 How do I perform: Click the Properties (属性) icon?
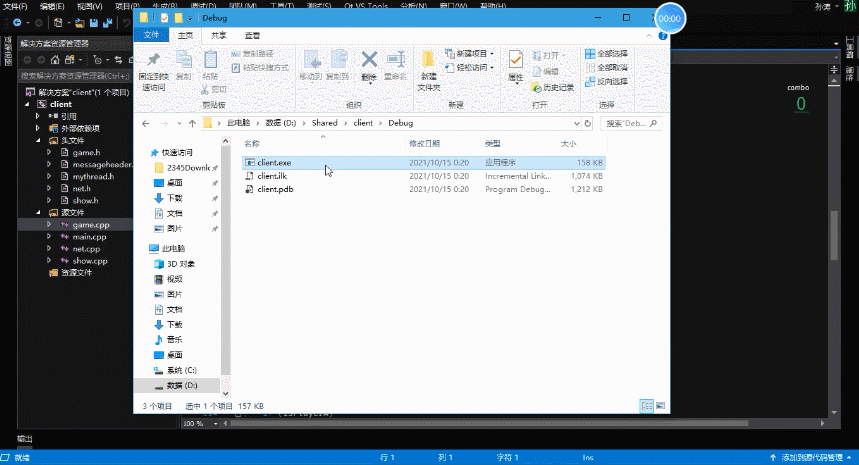click(x=516, y=59)
